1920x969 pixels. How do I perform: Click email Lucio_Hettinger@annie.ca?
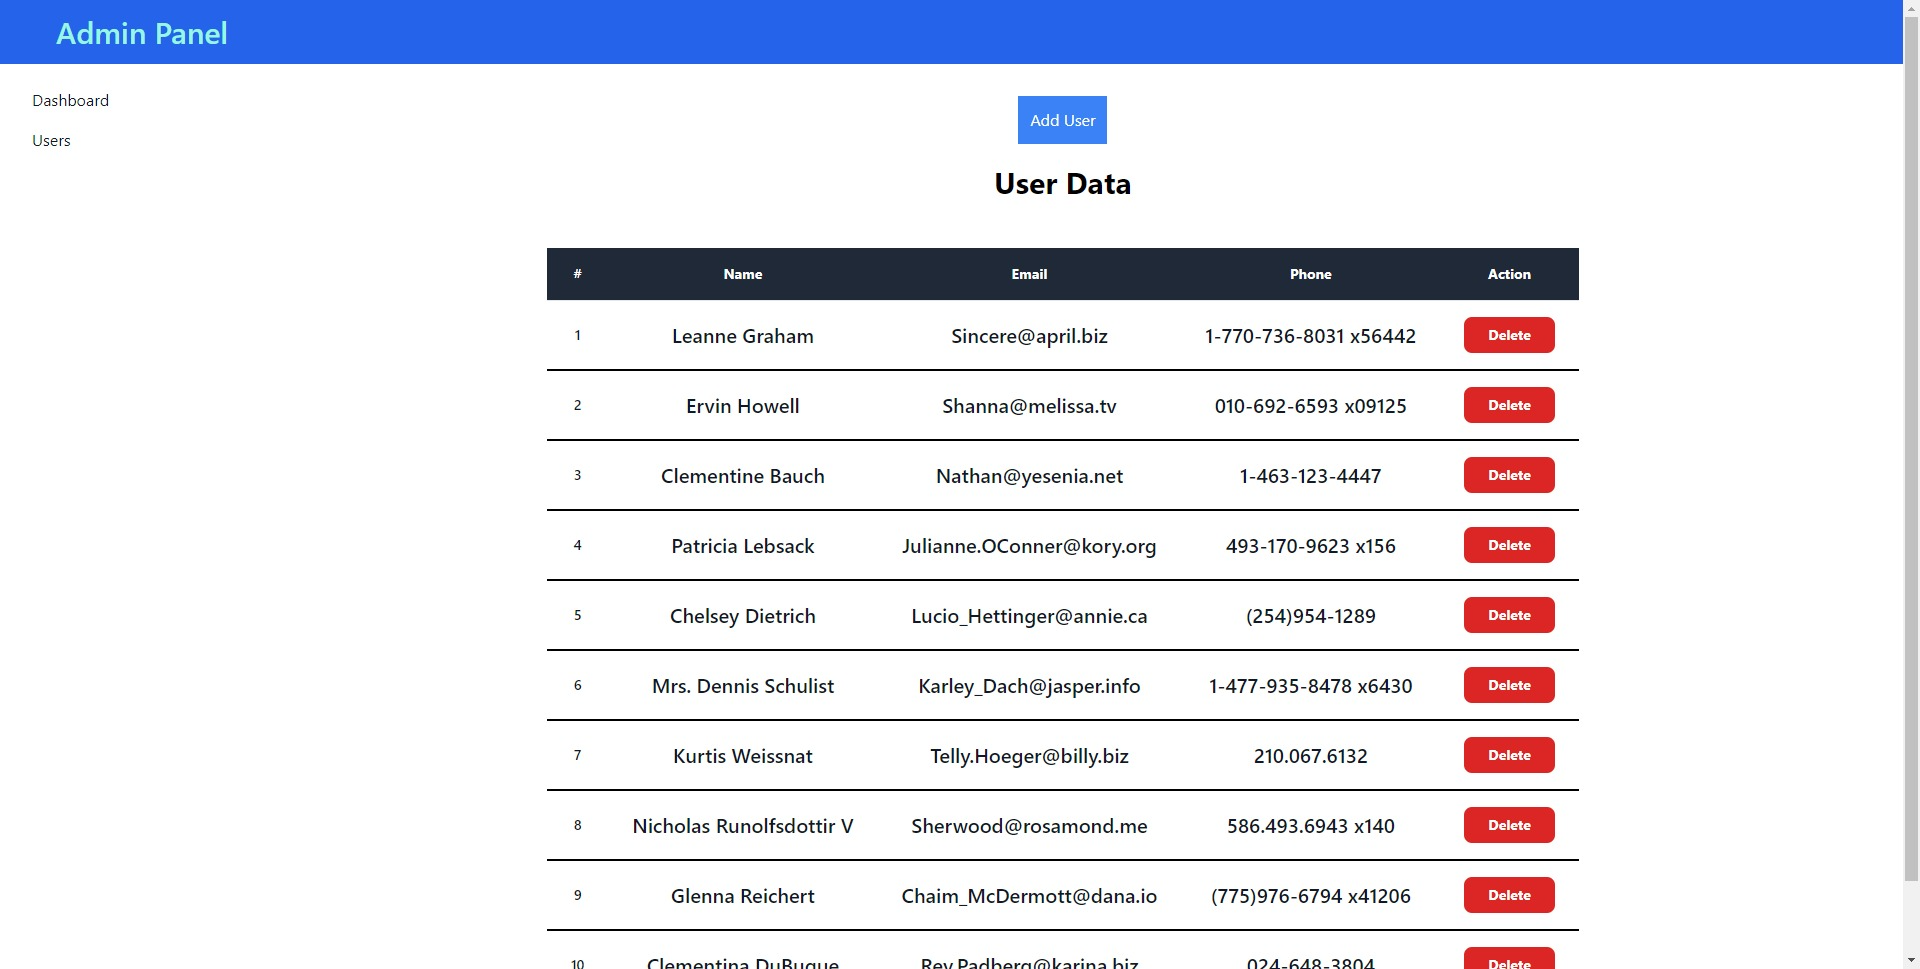tap(1029, 616)
